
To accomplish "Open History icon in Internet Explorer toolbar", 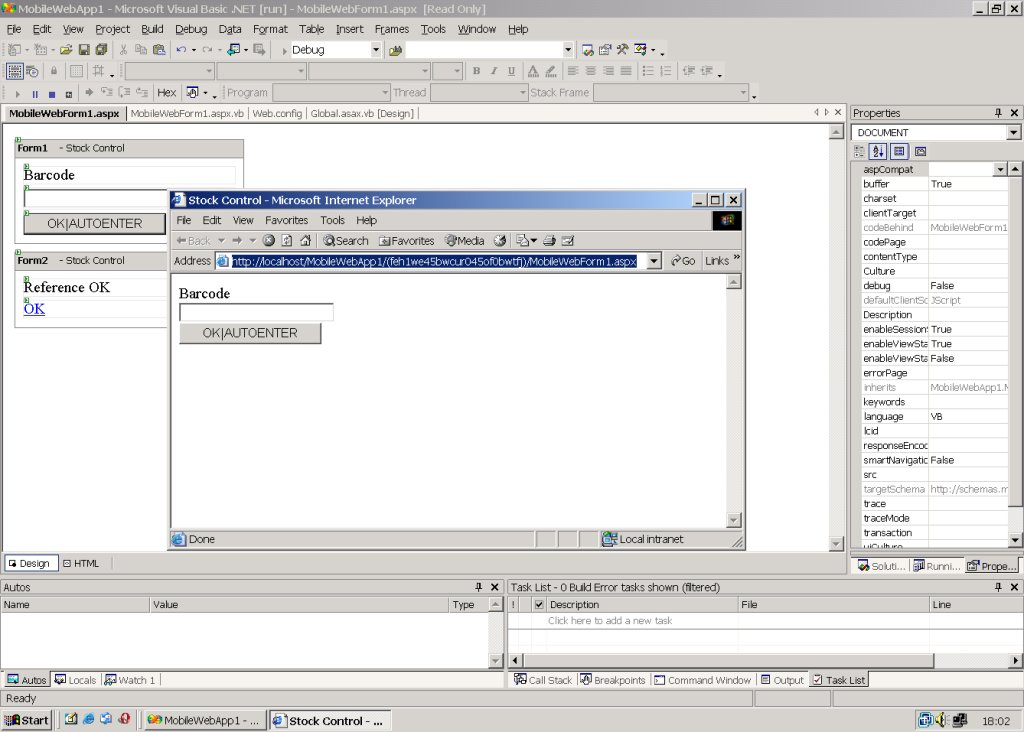I will [x=500, y=240].
